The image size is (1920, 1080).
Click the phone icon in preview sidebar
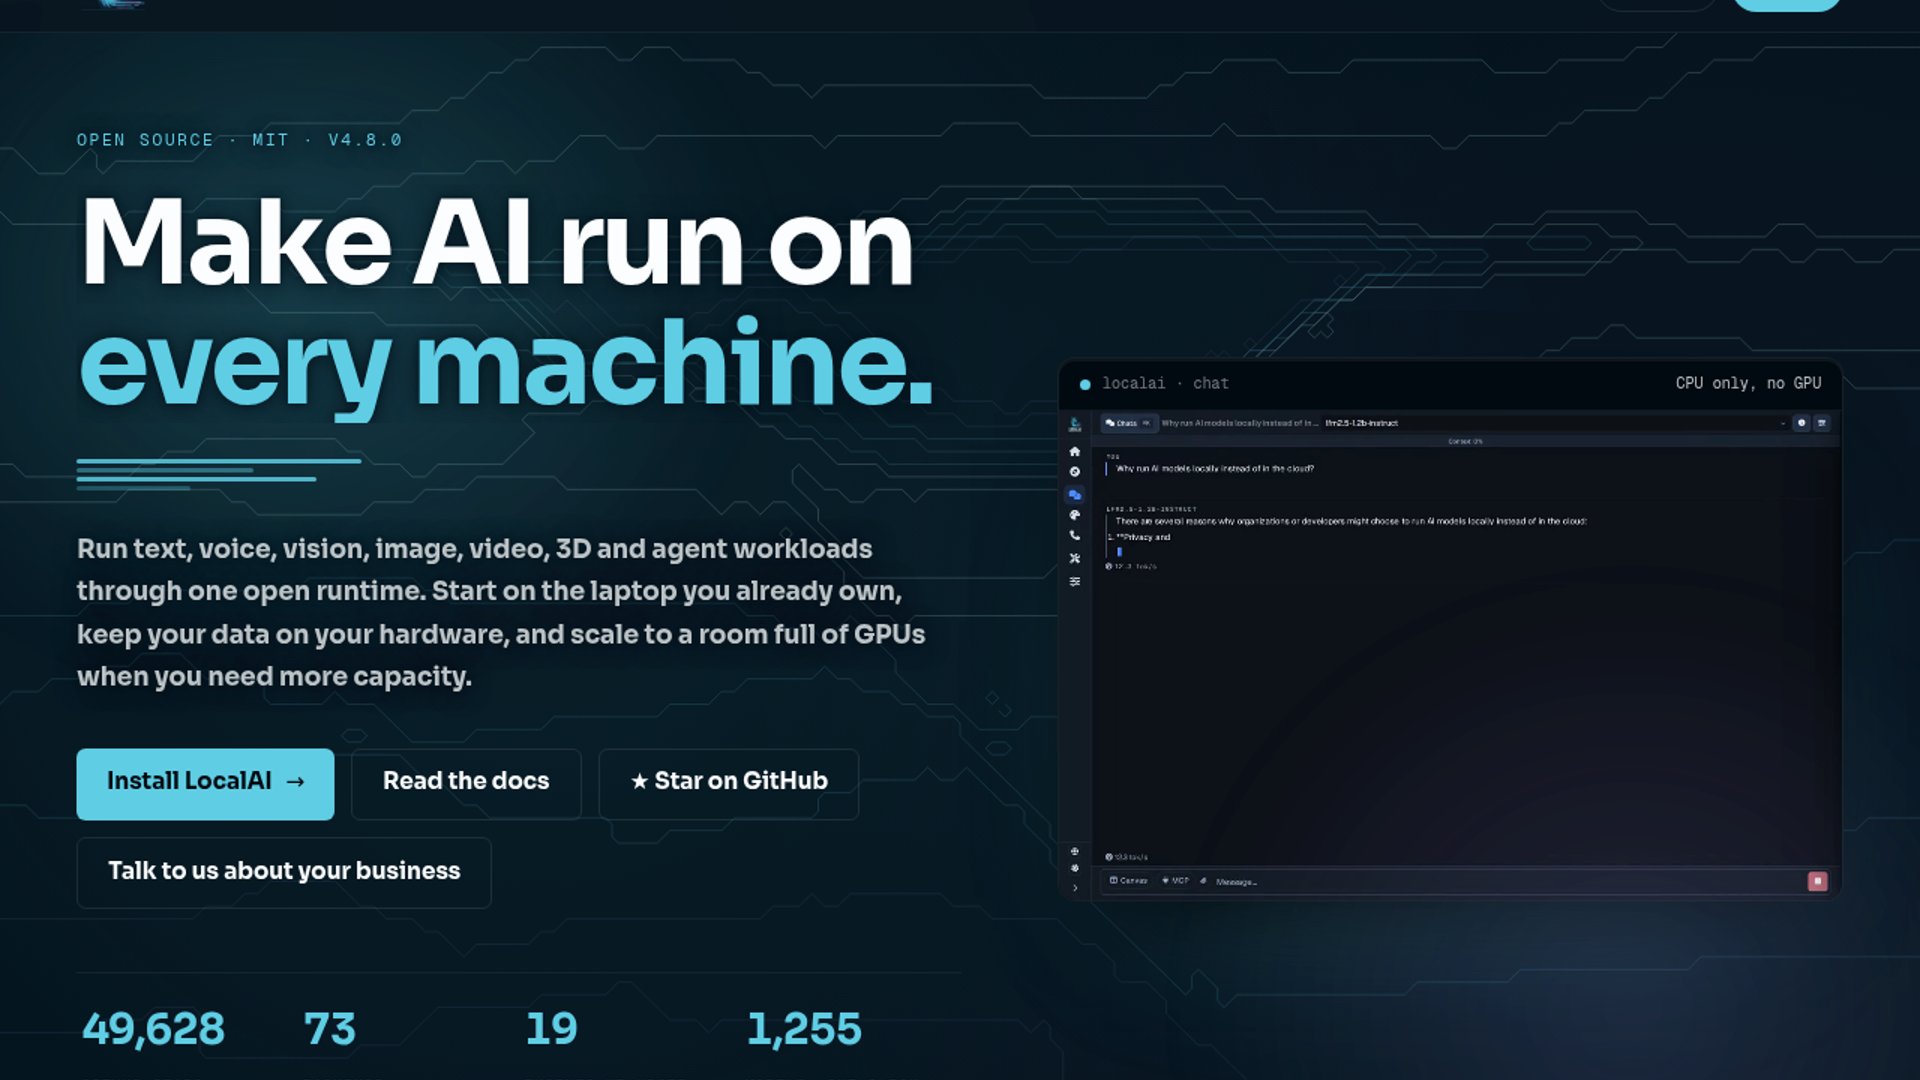pos(1075,536)
